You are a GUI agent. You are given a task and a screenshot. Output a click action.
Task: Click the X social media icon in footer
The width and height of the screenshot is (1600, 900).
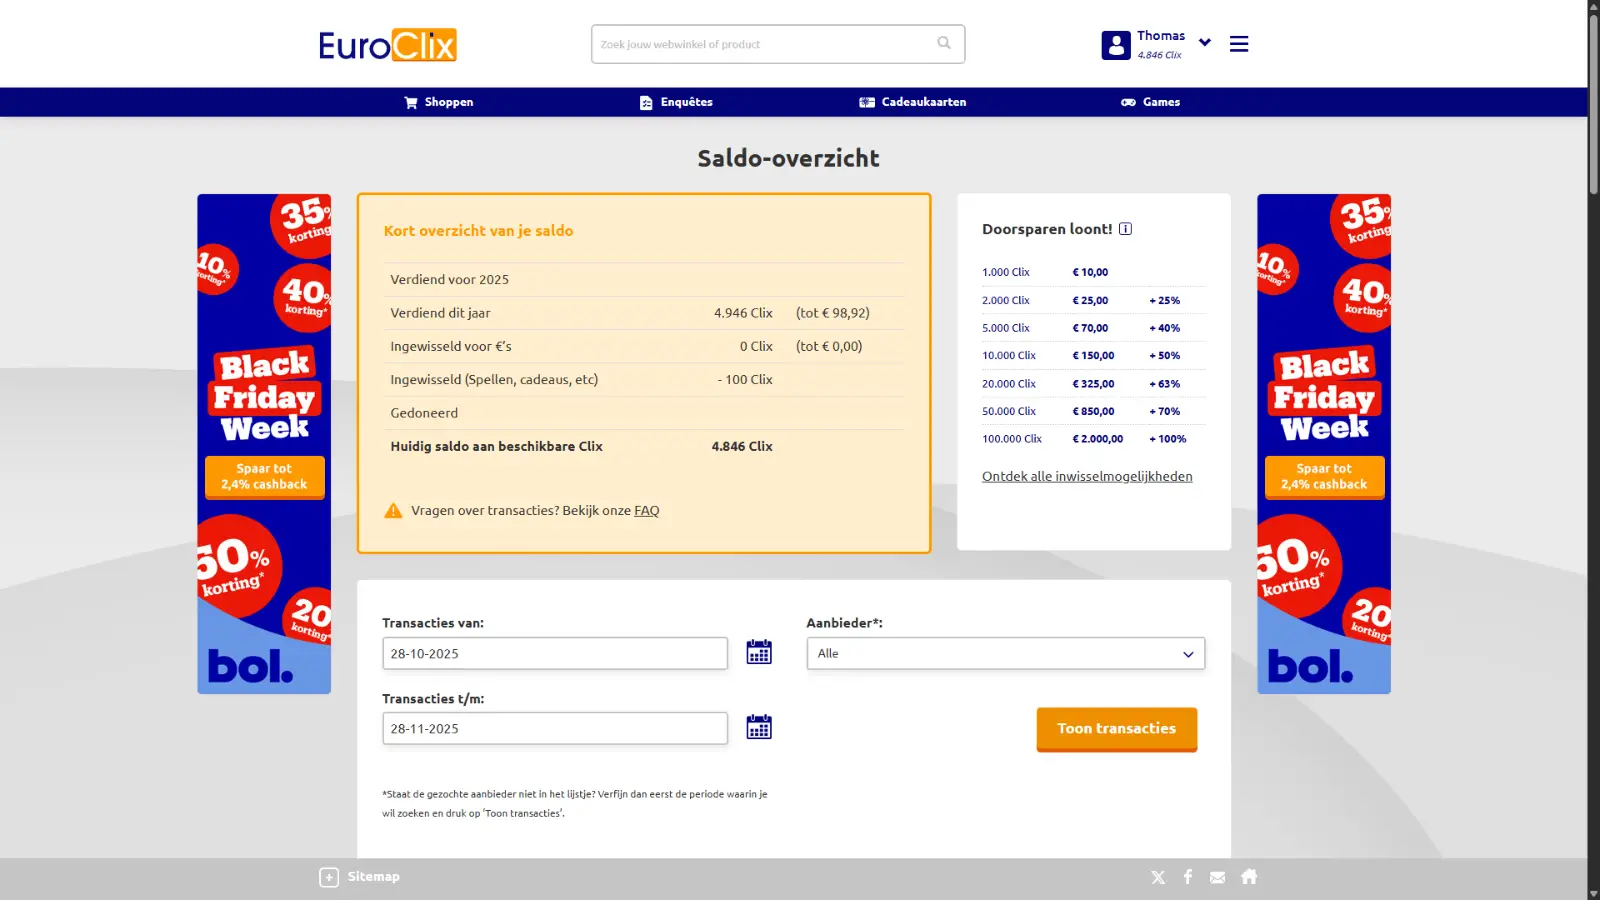point(1157,876)
